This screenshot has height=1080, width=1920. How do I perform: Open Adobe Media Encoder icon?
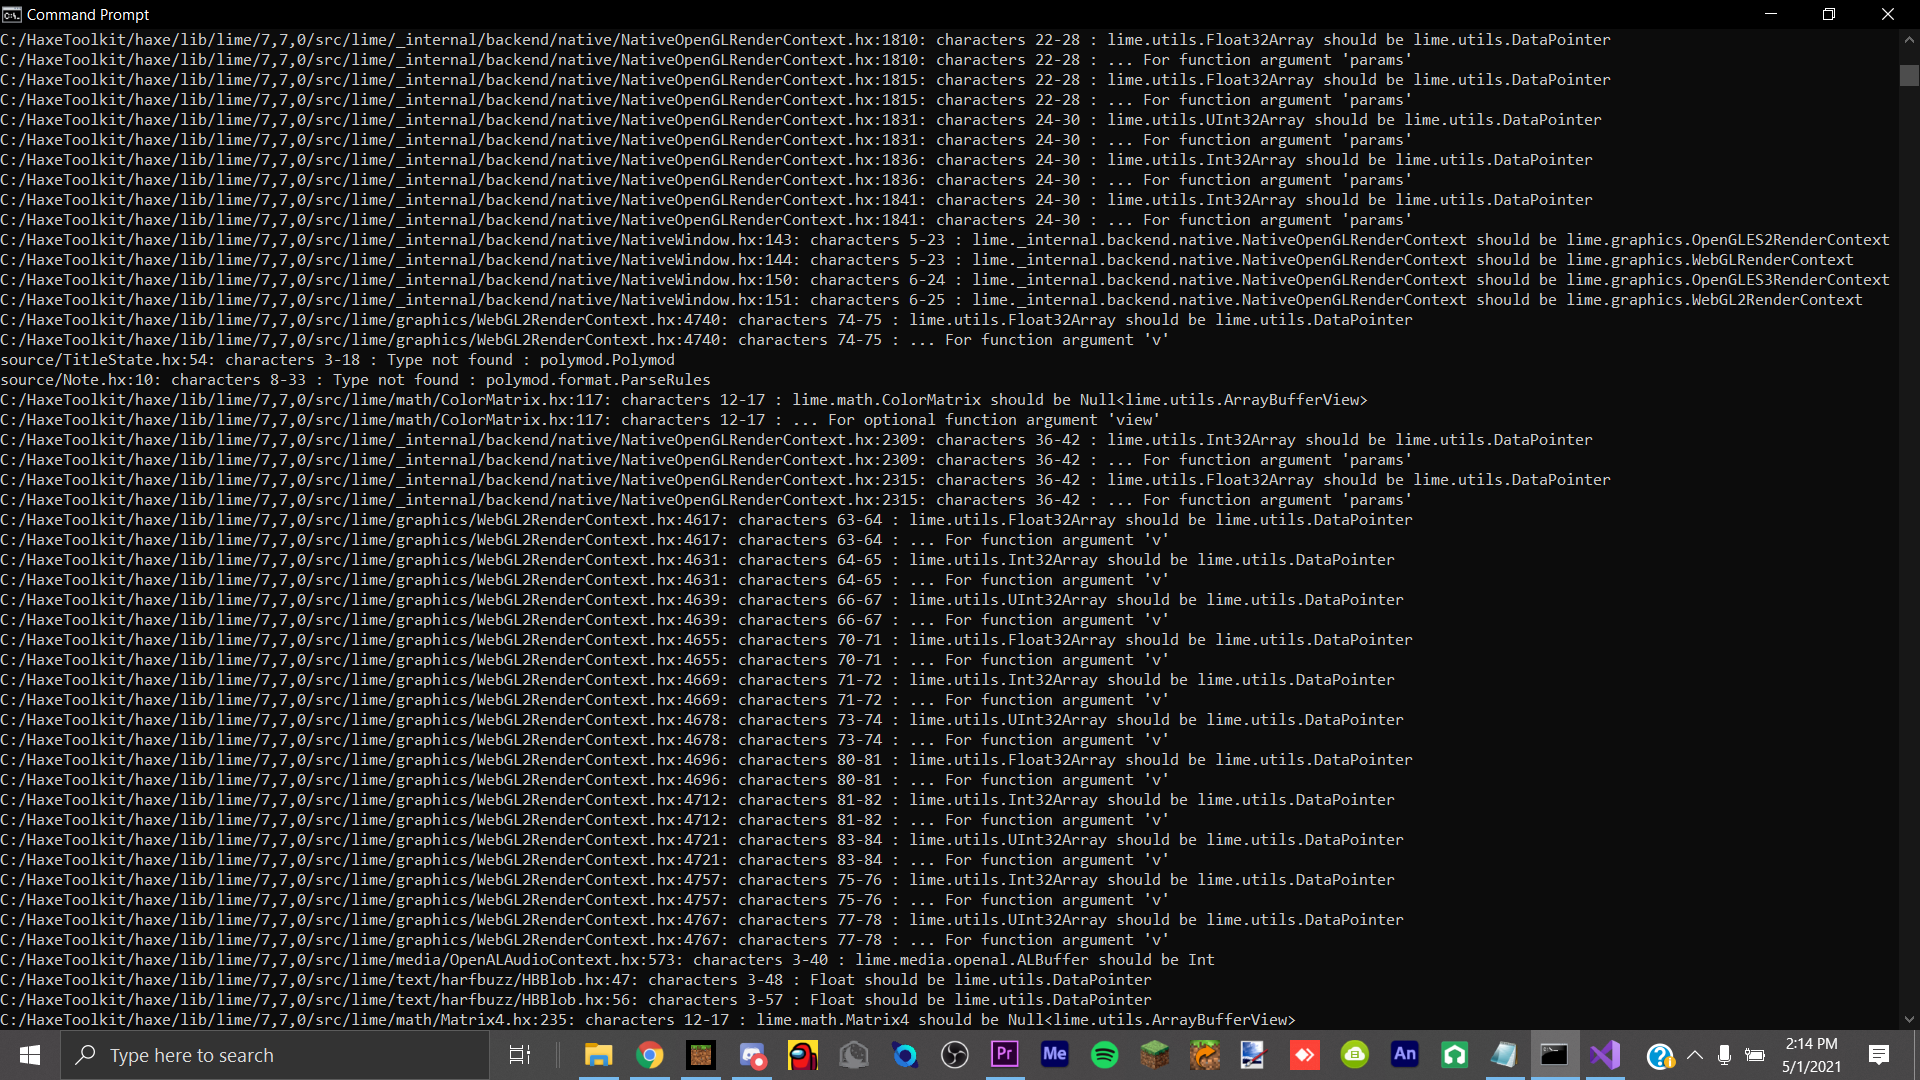click(x=1054, y=1055)
